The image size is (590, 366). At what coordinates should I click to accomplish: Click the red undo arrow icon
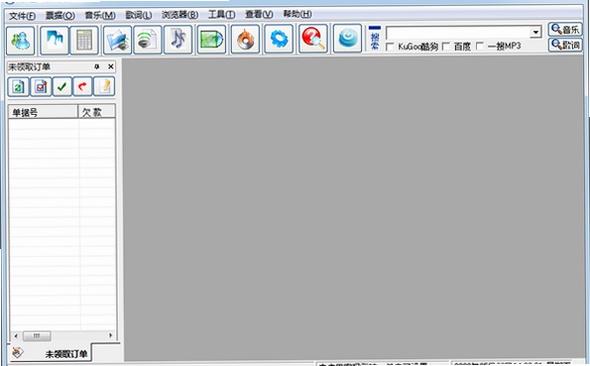[x=82, y=87]
